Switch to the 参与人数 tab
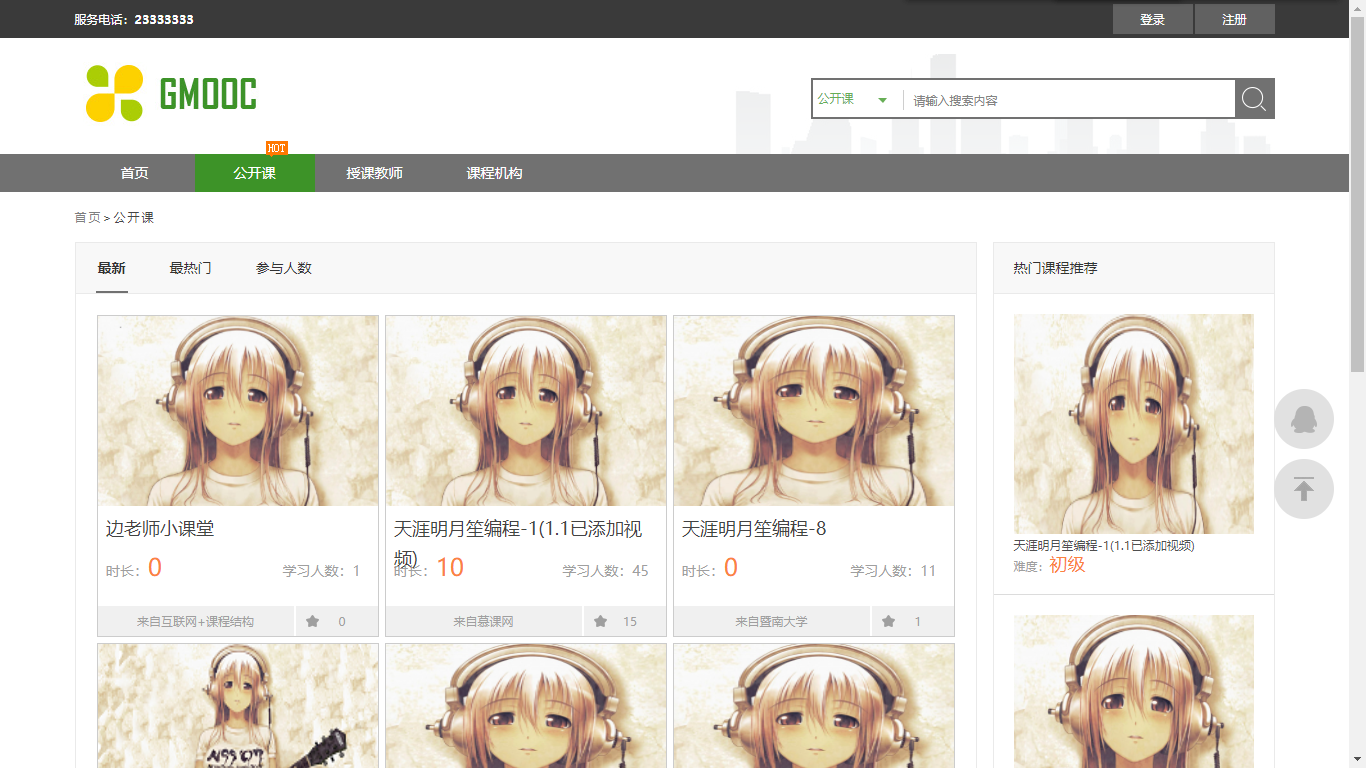 pyautogui.click(x=284, y=268)
